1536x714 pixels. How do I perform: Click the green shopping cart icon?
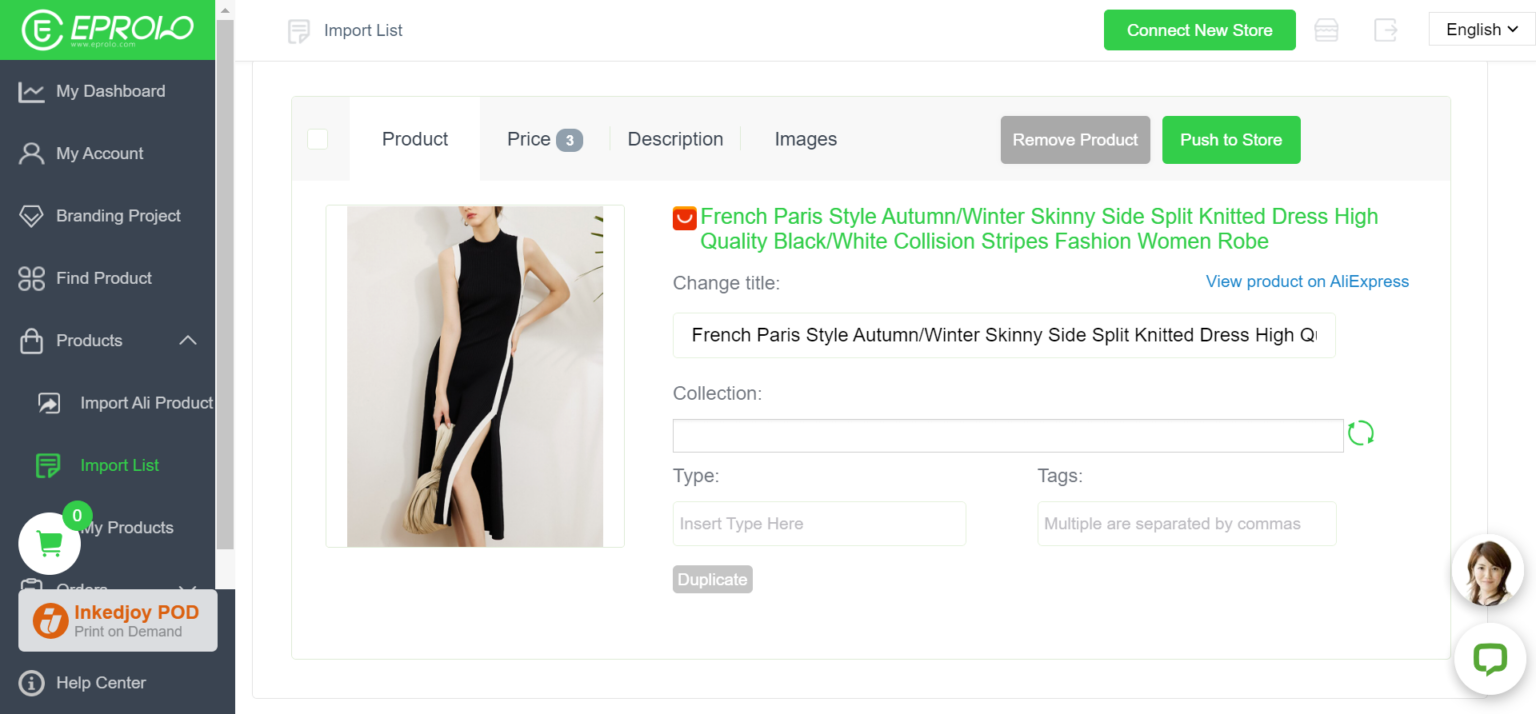49,543
